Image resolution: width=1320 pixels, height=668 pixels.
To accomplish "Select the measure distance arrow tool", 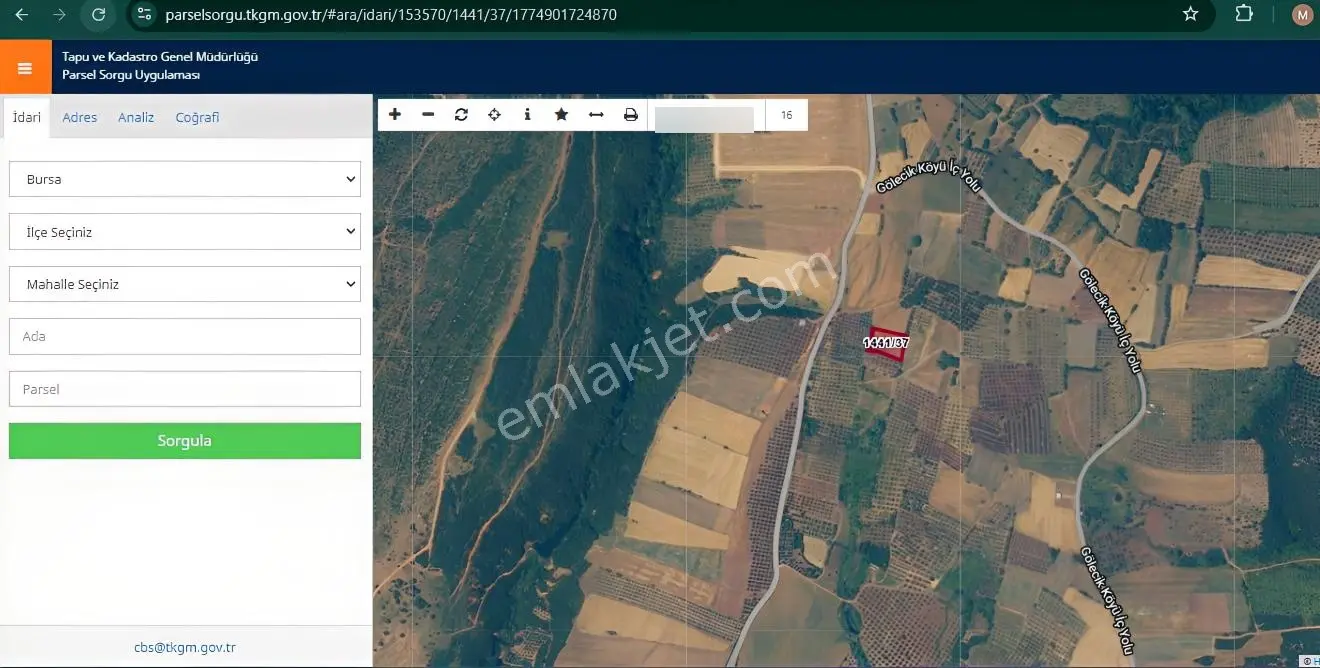I will click(596, 115).
